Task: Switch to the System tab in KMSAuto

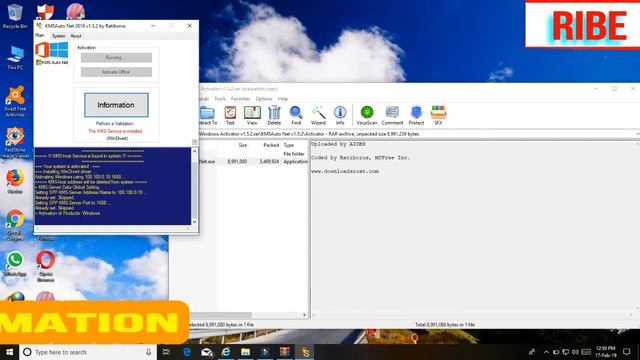Action: click(x=58, y=36)
